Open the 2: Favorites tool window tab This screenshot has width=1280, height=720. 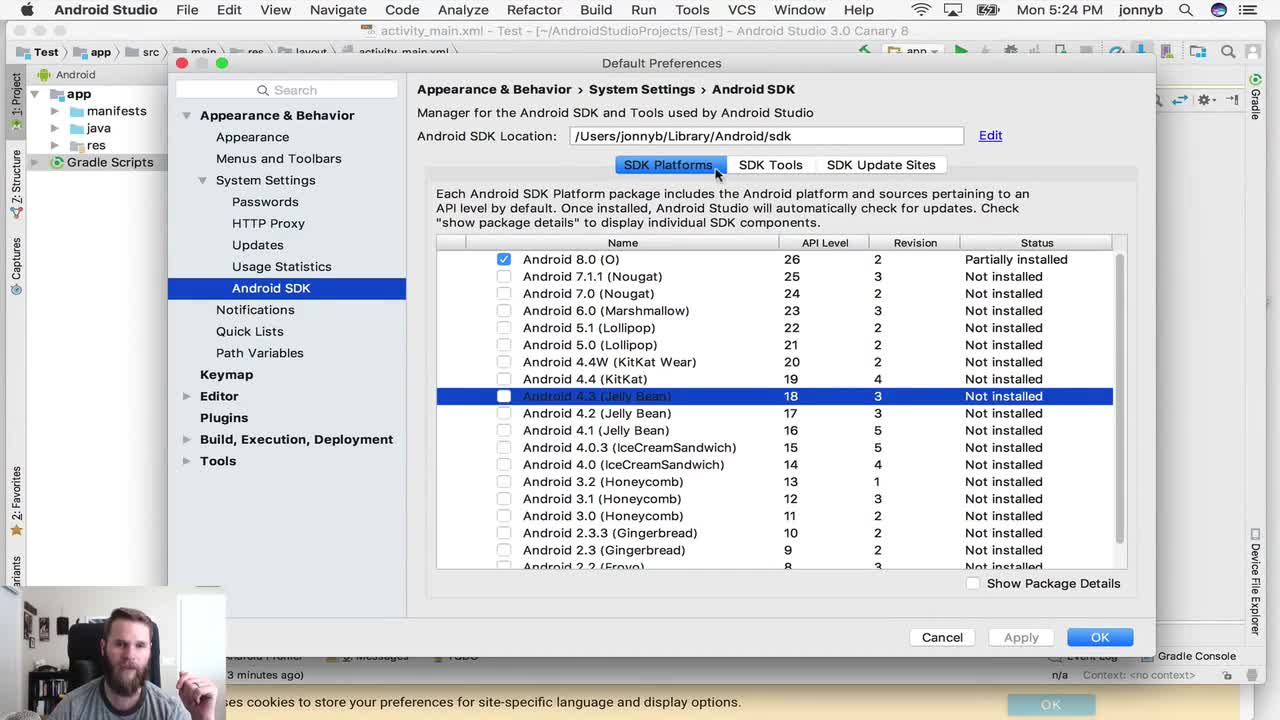15,502
